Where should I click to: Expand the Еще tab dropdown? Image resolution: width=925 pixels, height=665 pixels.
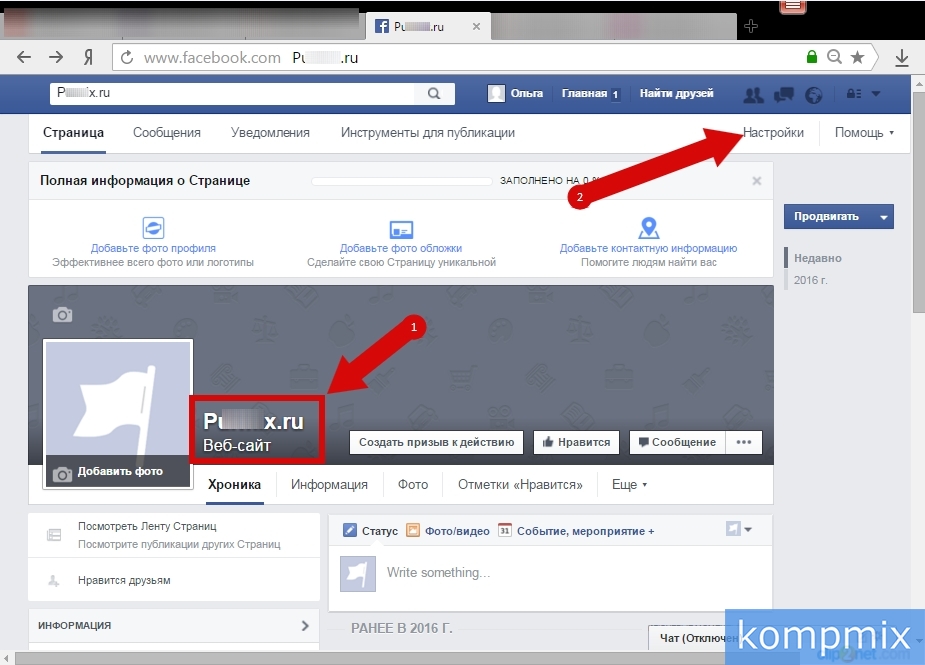pos(629,485)
